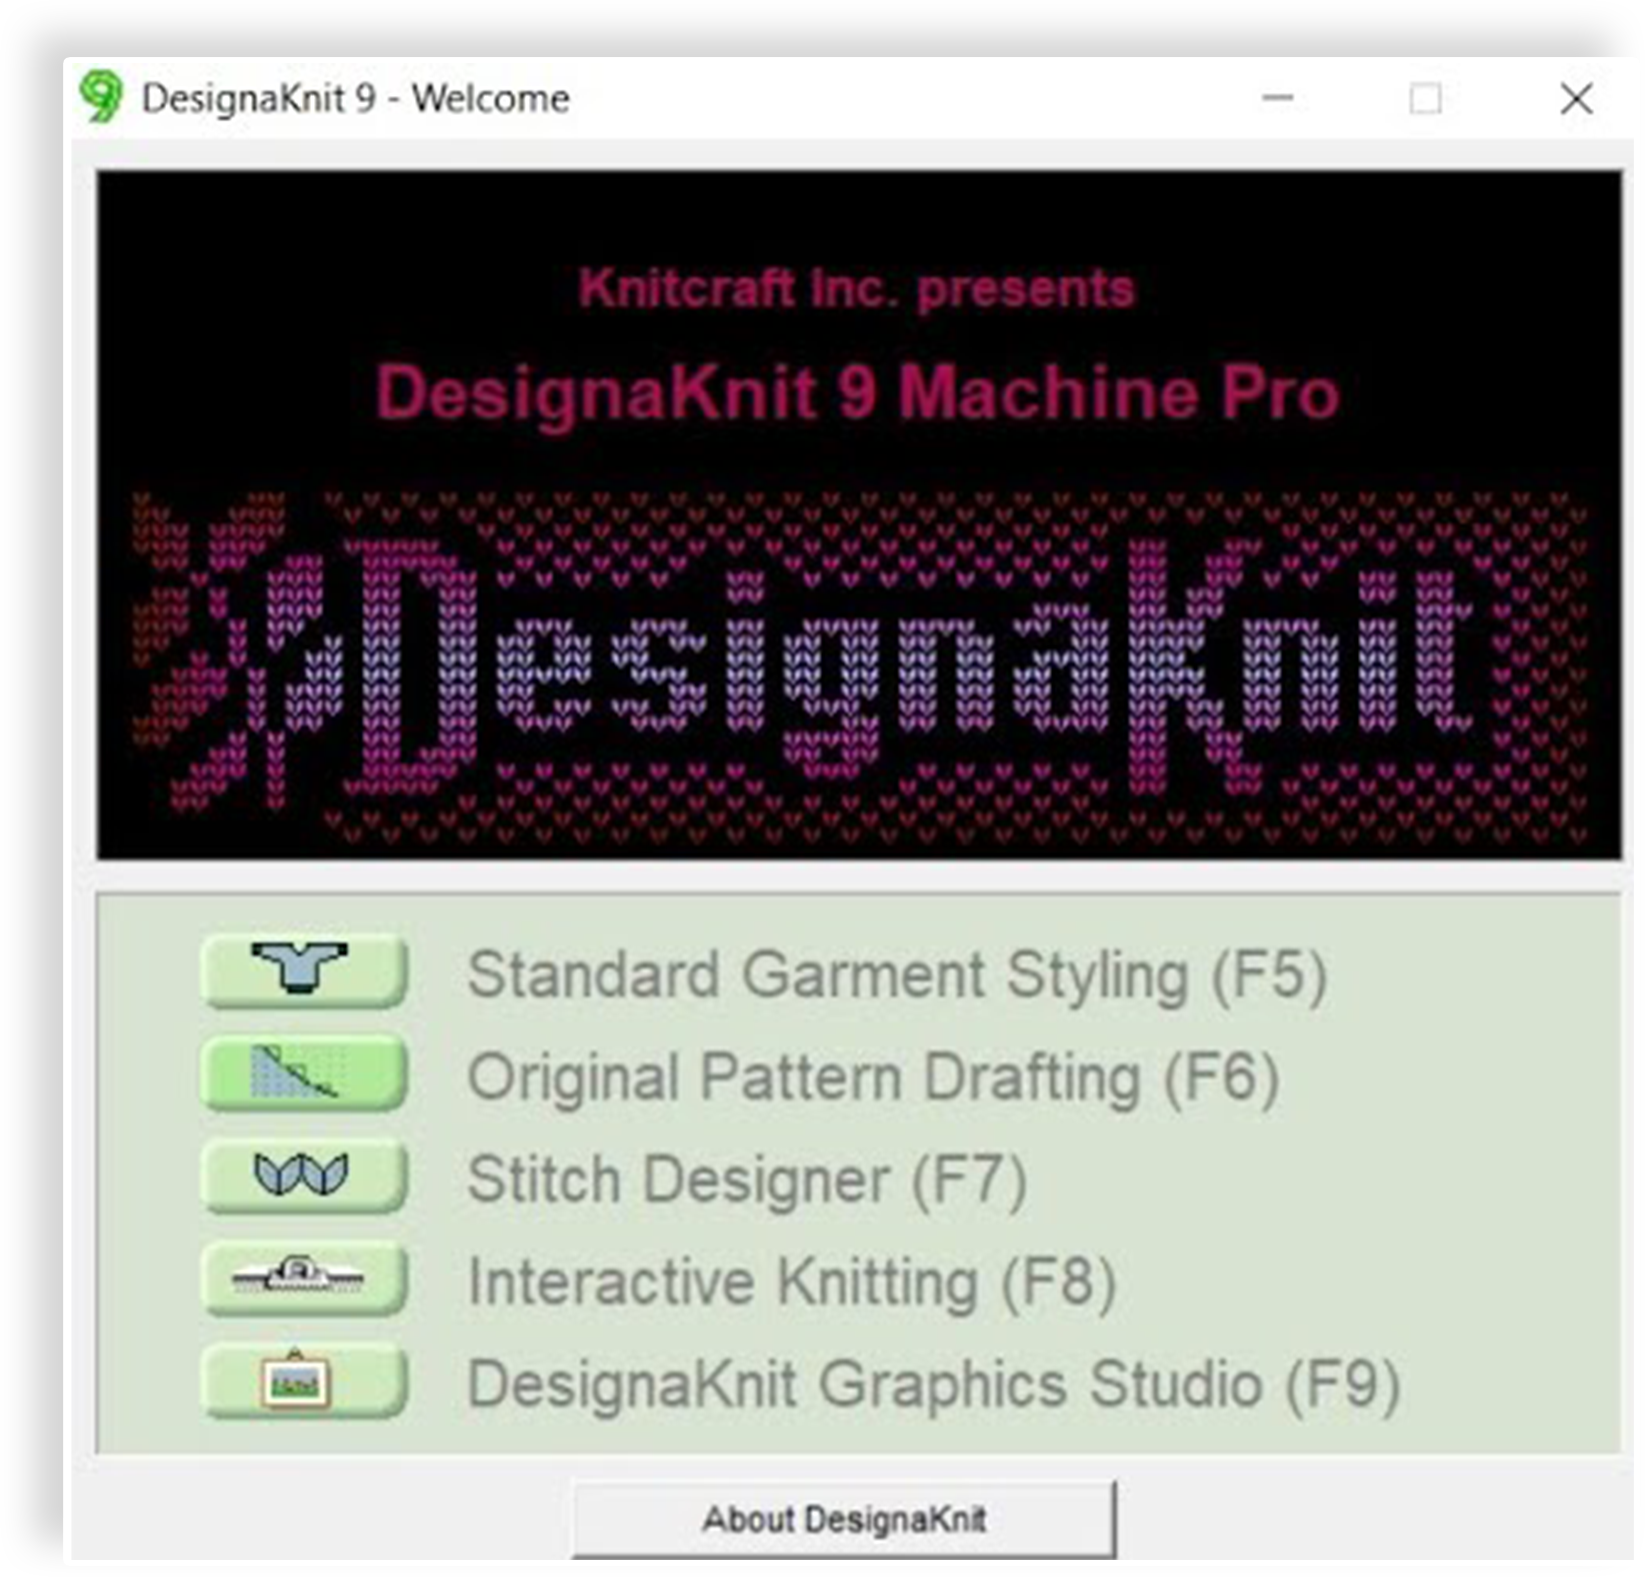
Task: Open Stitch Designer stitches icon button
Action: (x=304, y=1176)
